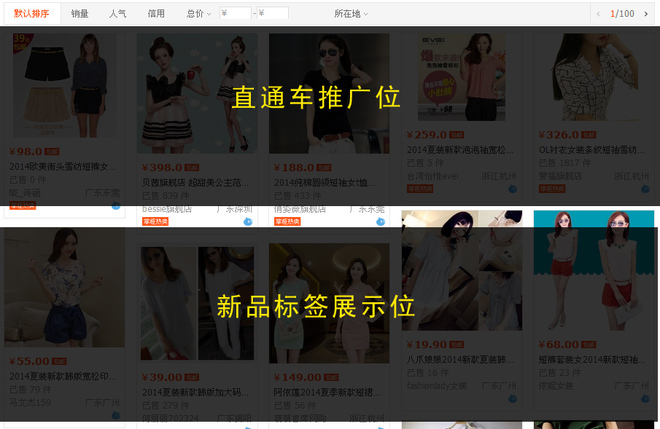Image resolution: width=660 pixels, height=429 pixels.
Task: Click orange badge beside ¥326.0 price
Action: [589, 135]
